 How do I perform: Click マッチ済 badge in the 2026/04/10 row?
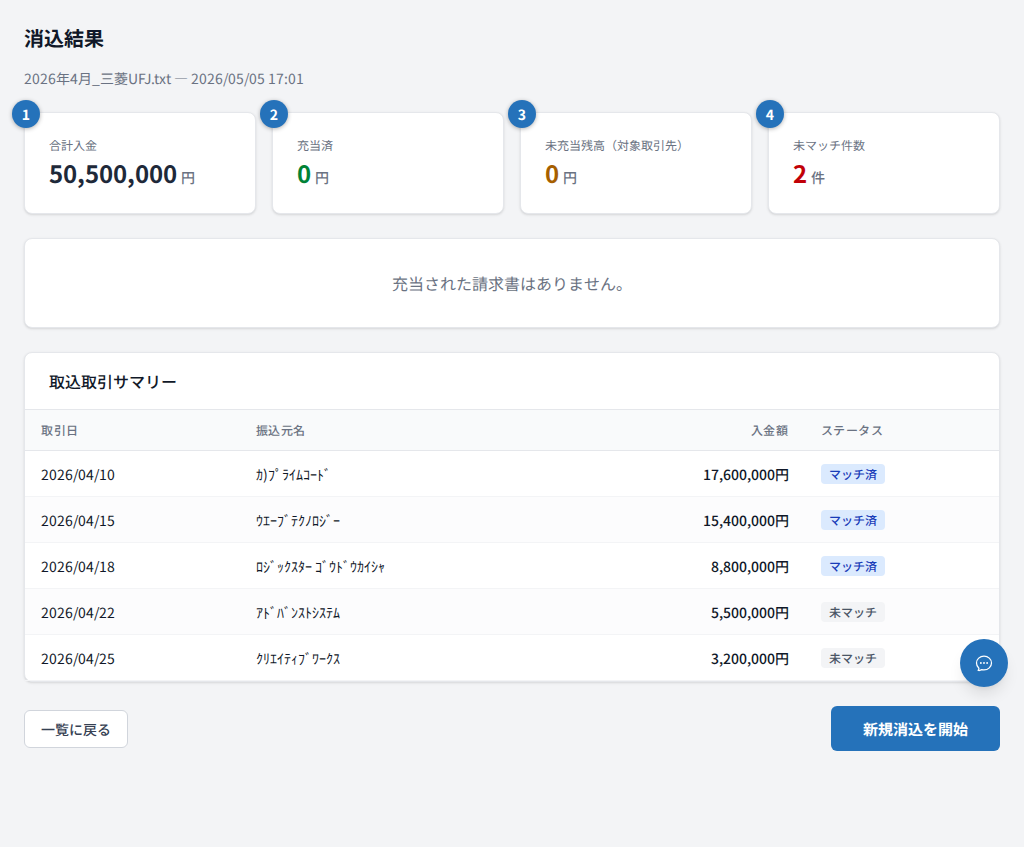coord(853,474)
